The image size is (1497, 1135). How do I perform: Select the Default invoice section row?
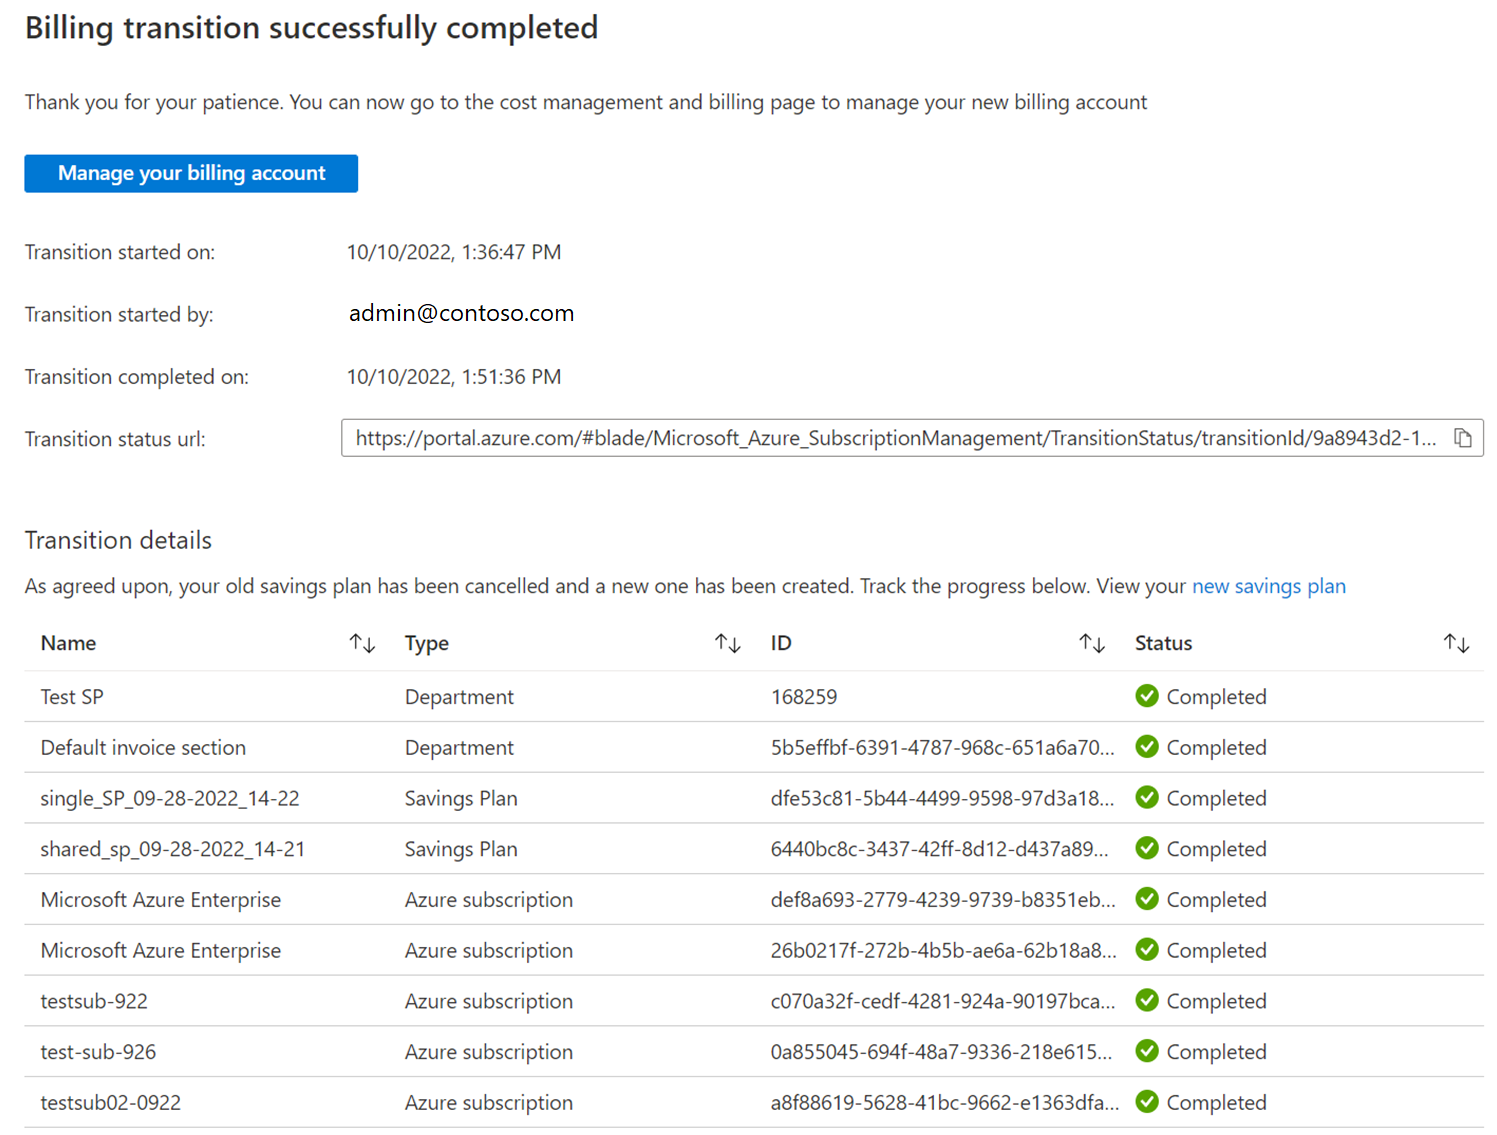pos(143,748)
